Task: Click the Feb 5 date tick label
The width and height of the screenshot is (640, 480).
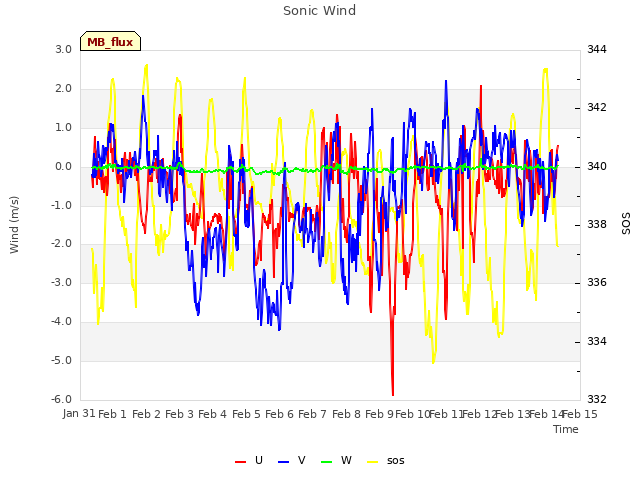Action: point(246,414)
